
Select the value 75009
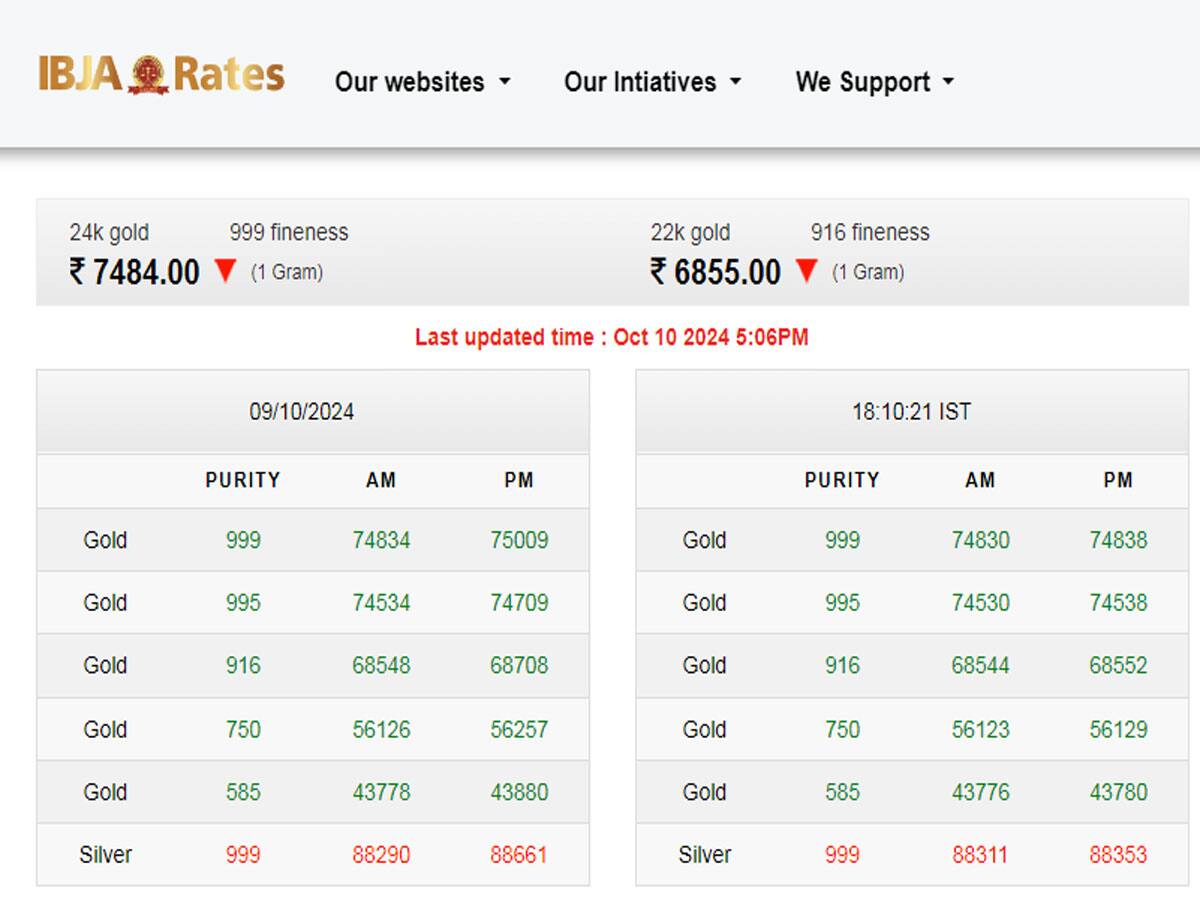click(519, 540)
